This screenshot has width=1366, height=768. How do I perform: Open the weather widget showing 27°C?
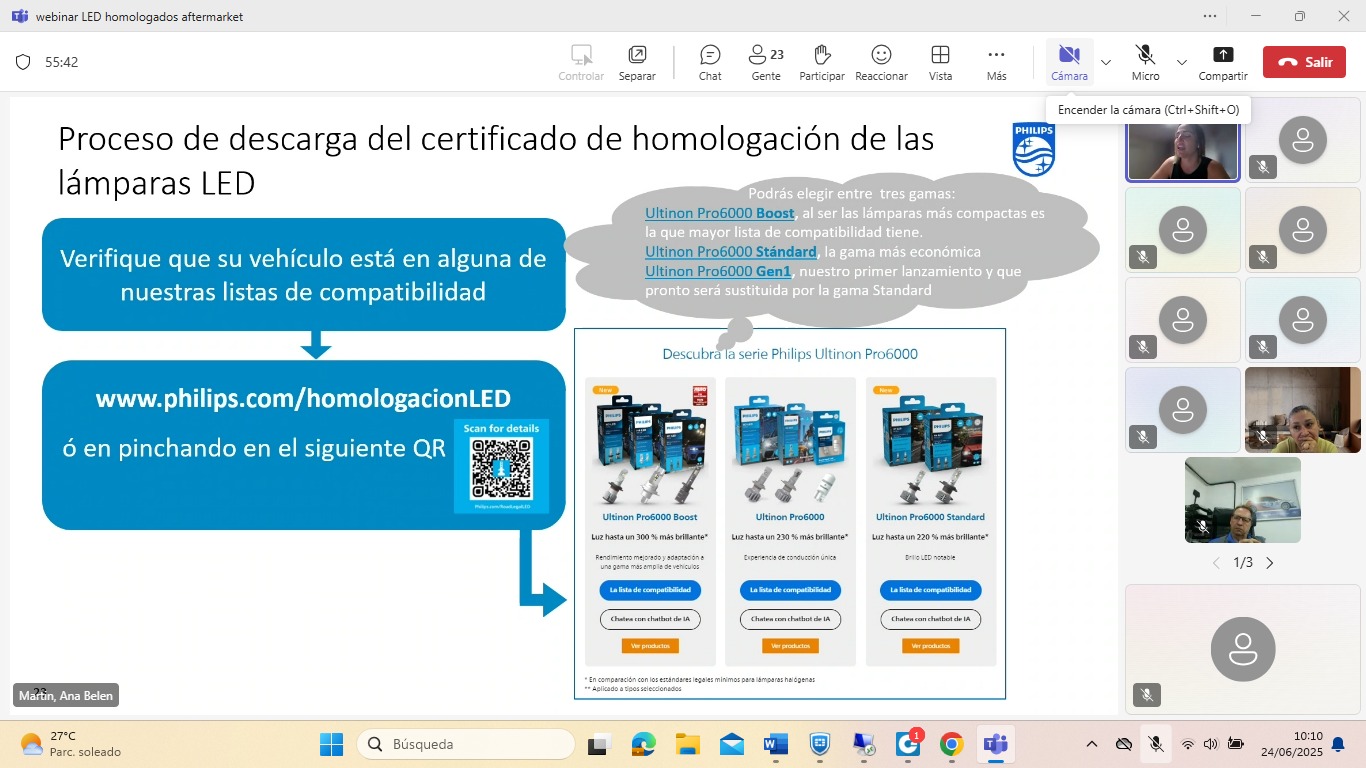click(x=70, y=744)
